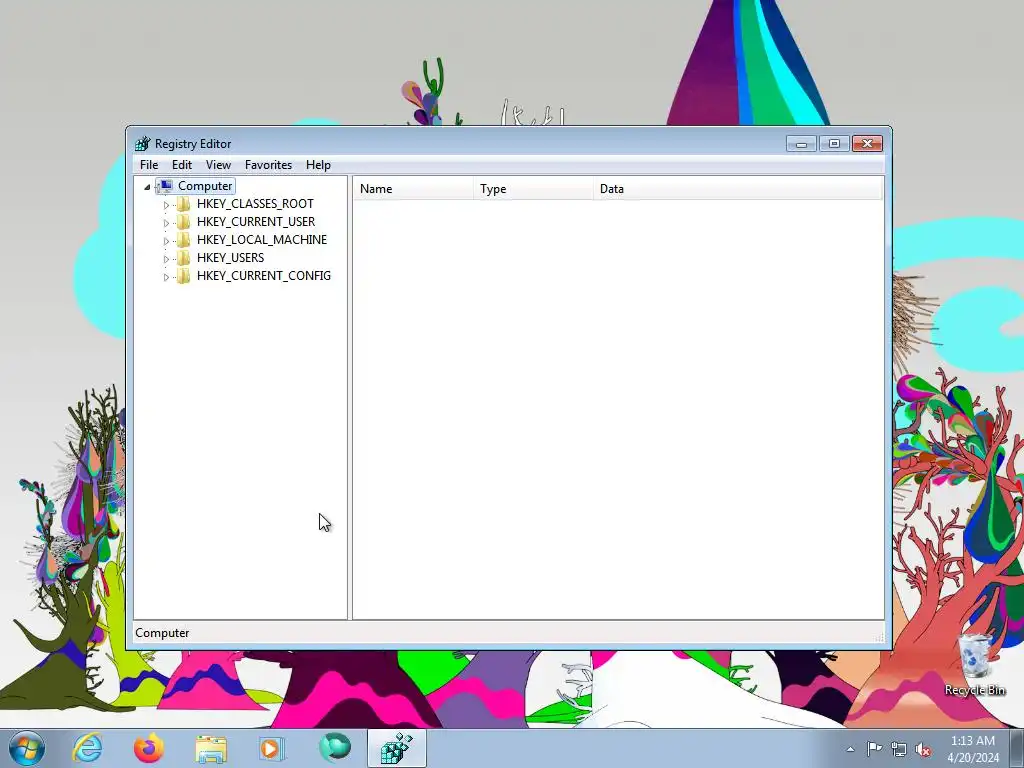The image size is (1024, 768).
Task: Collapse the Computer root node
Action: [147, 187]
